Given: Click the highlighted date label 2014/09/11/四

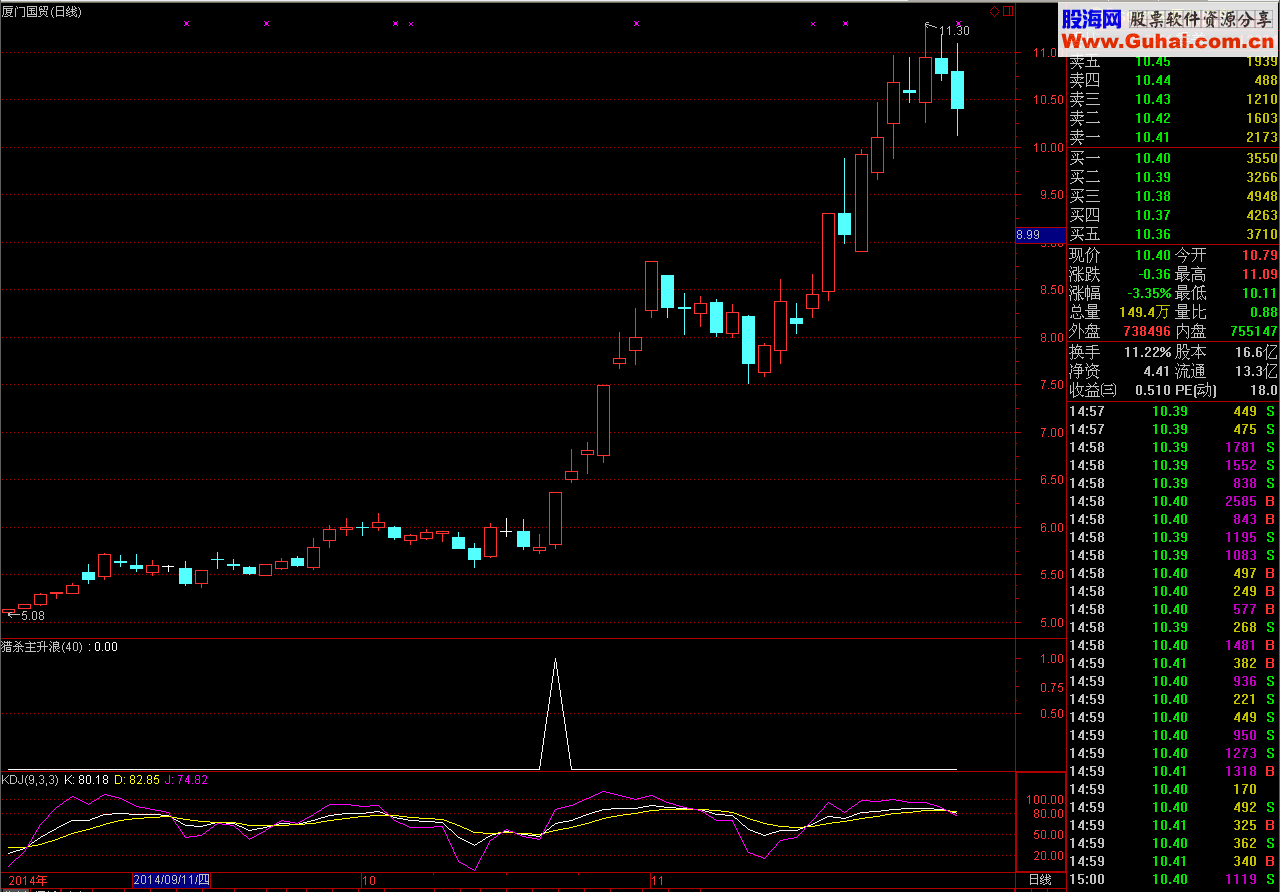Looking at the screenshot, I should [x=171, y=880].
